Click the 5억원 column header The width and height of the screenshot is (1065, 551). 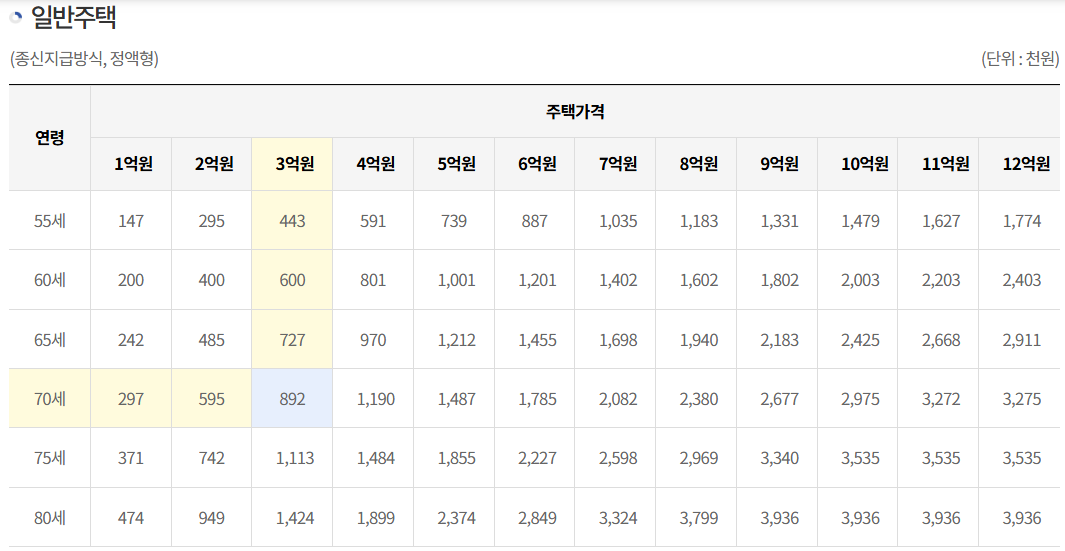click(x=454, y=164)
